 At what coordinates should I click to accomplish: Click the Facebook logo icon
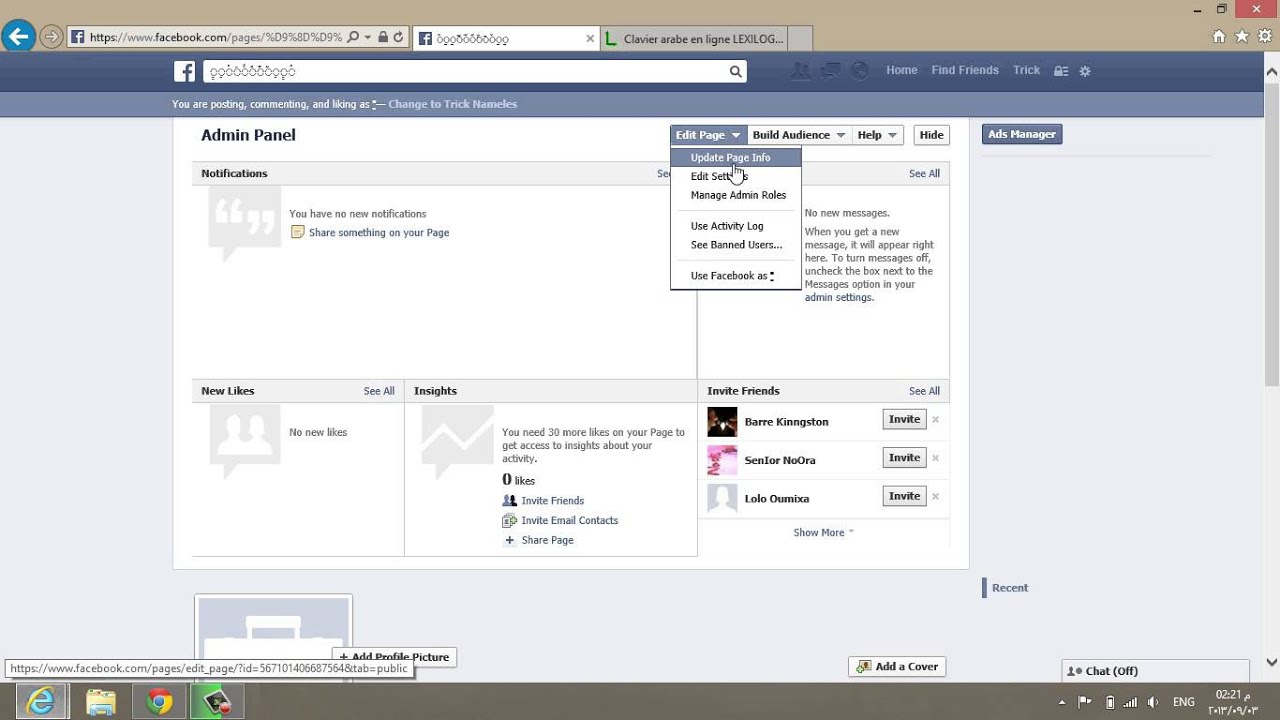coord(184,71)
